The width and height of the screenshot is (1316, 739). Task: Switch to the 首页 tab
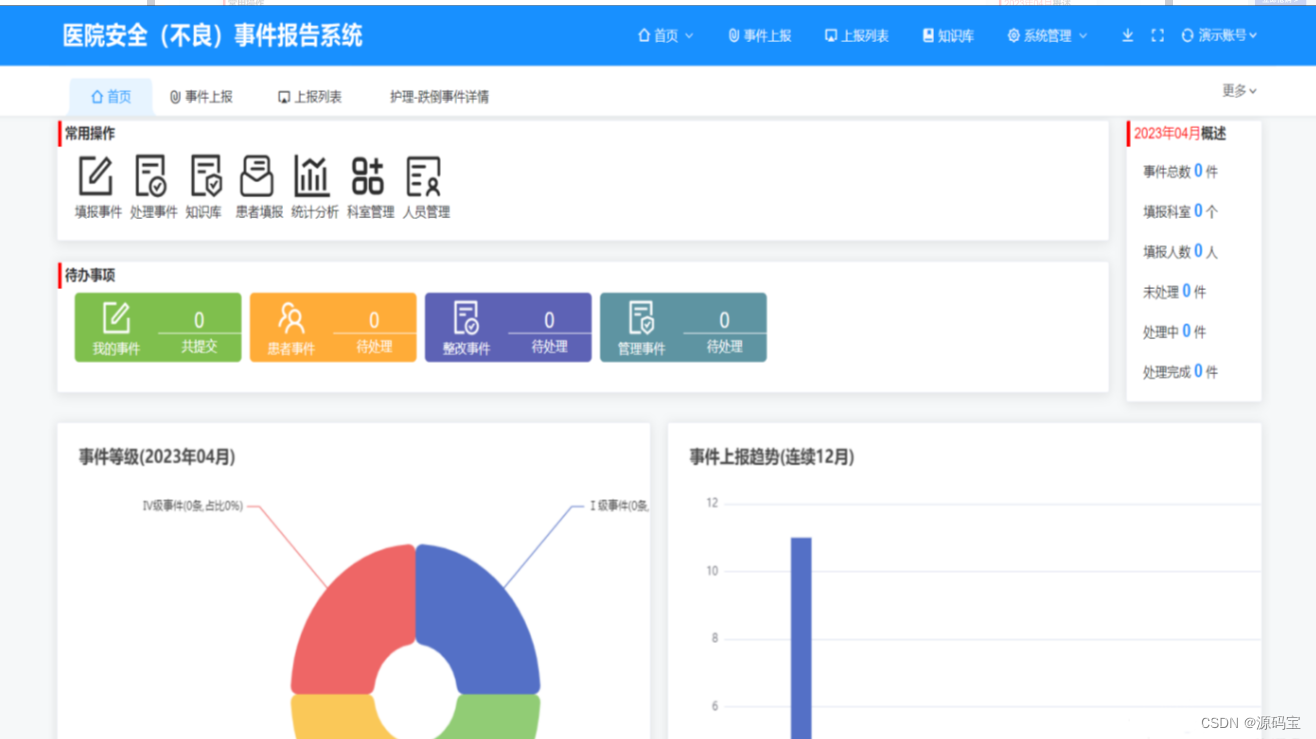click(111, 97)
